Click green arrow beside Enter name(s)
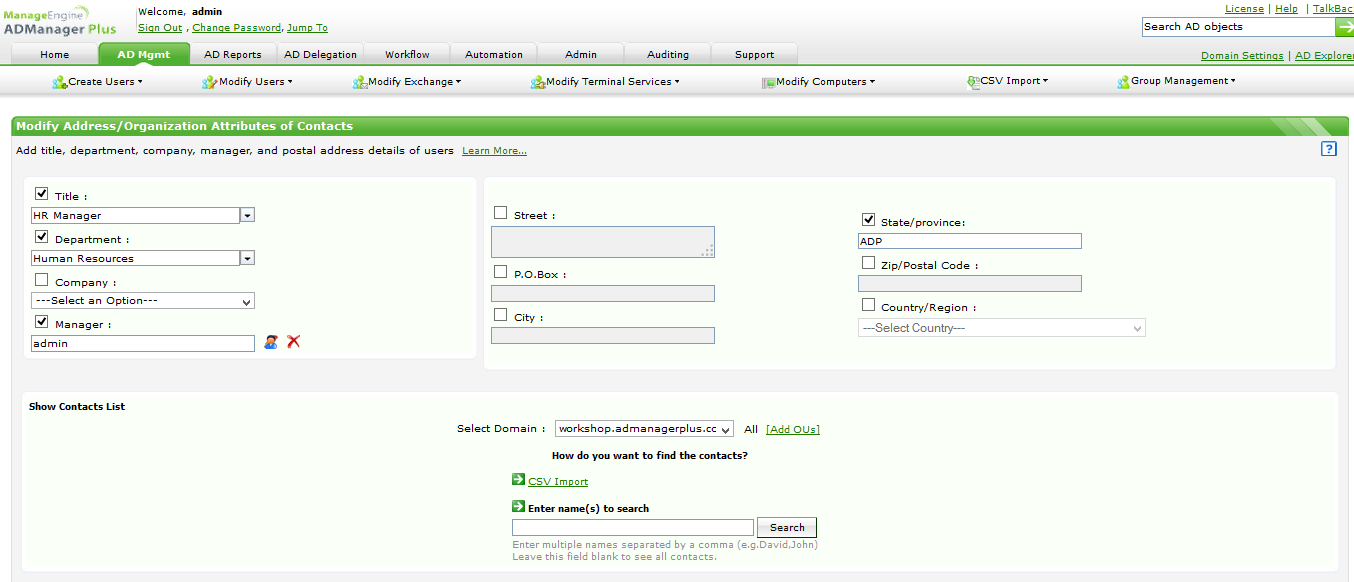Screen dimensions: 1354x582 pos(518,507)
